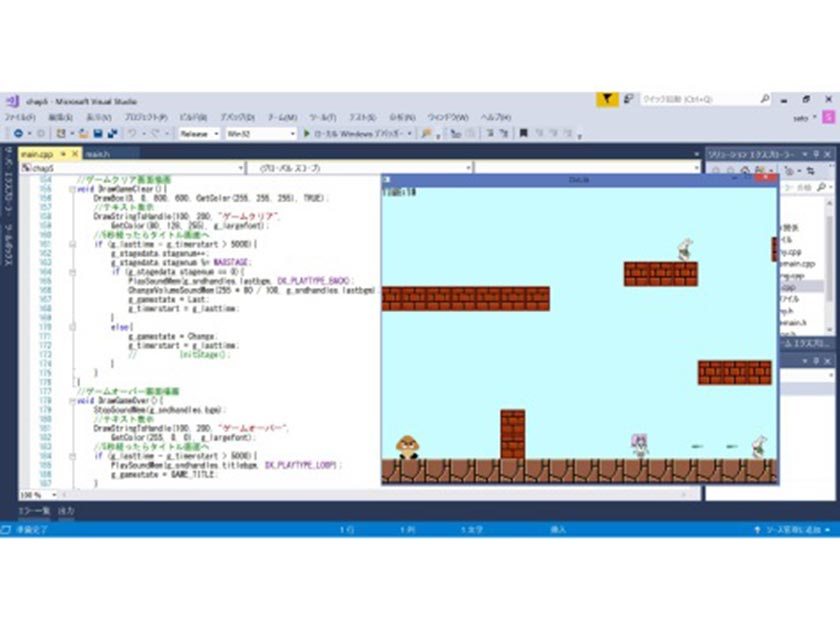Start the Local Windows Debugger

(x=354, y=133)
